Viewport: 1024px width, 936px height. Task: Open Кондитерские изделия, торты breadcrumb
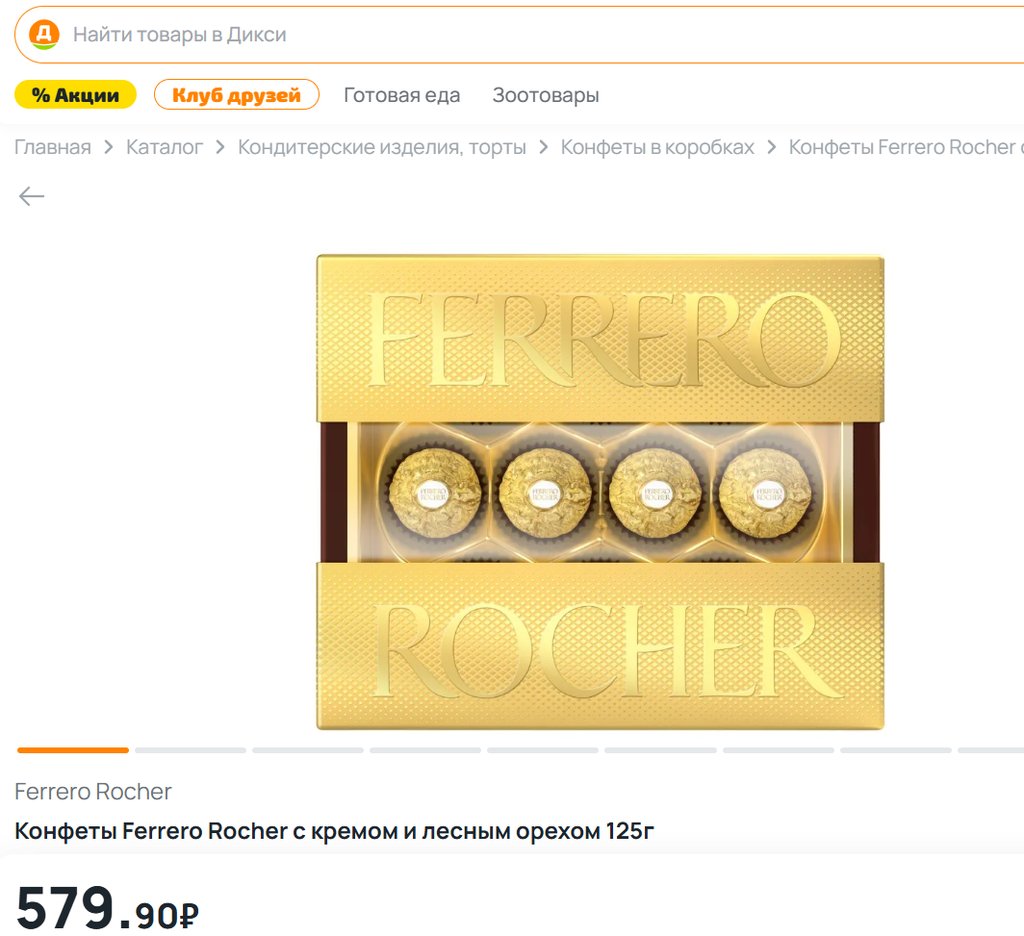click(x=382, y=147)
